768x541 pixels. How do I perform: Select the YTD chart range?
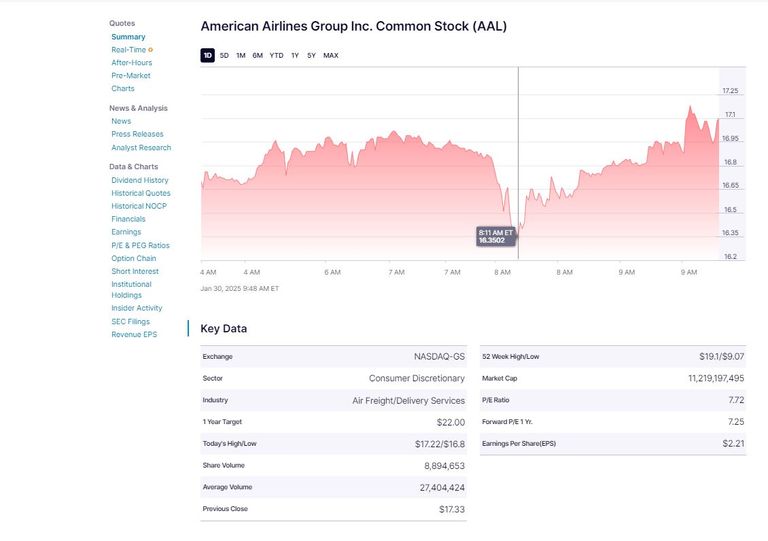coord(276,56)
